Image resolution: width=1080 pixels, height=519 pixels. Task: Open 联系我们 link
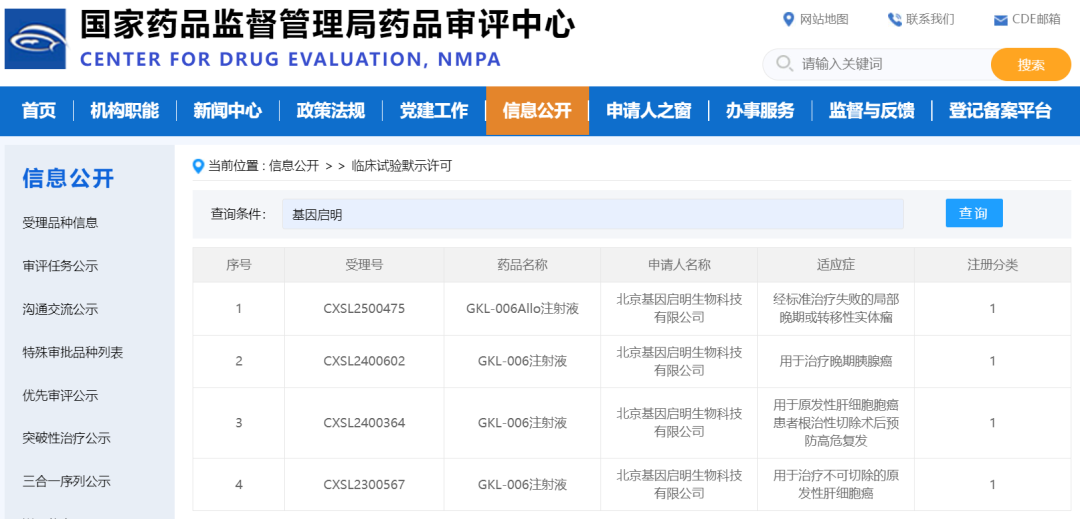(x=931, y=19)
